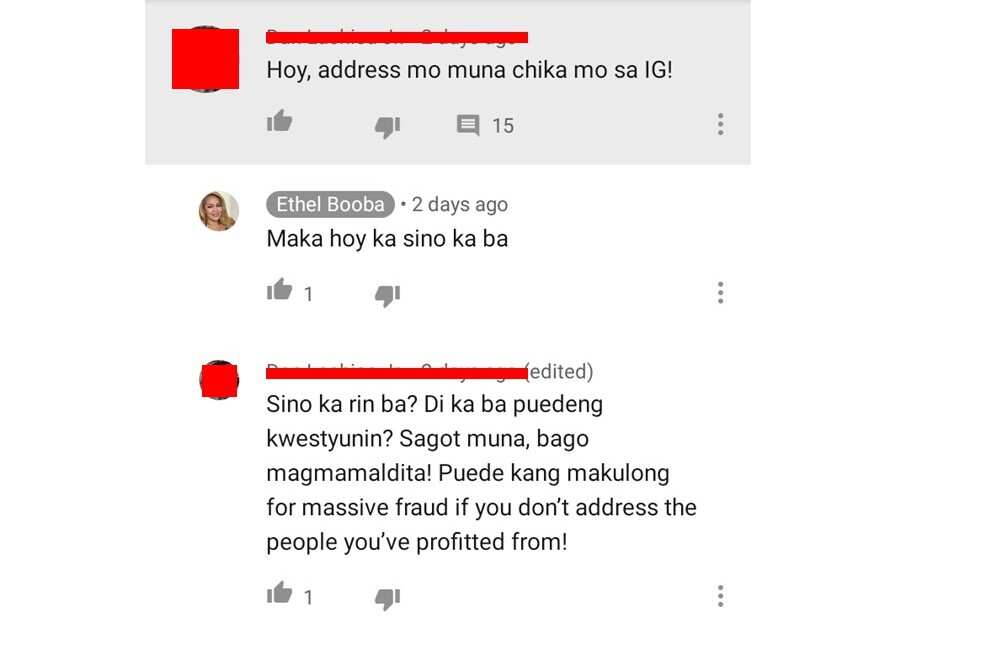Click the redacted avatar on the last reply
Image resolution: width=997 pixels, height=652 pixels.
click(219, 380)
